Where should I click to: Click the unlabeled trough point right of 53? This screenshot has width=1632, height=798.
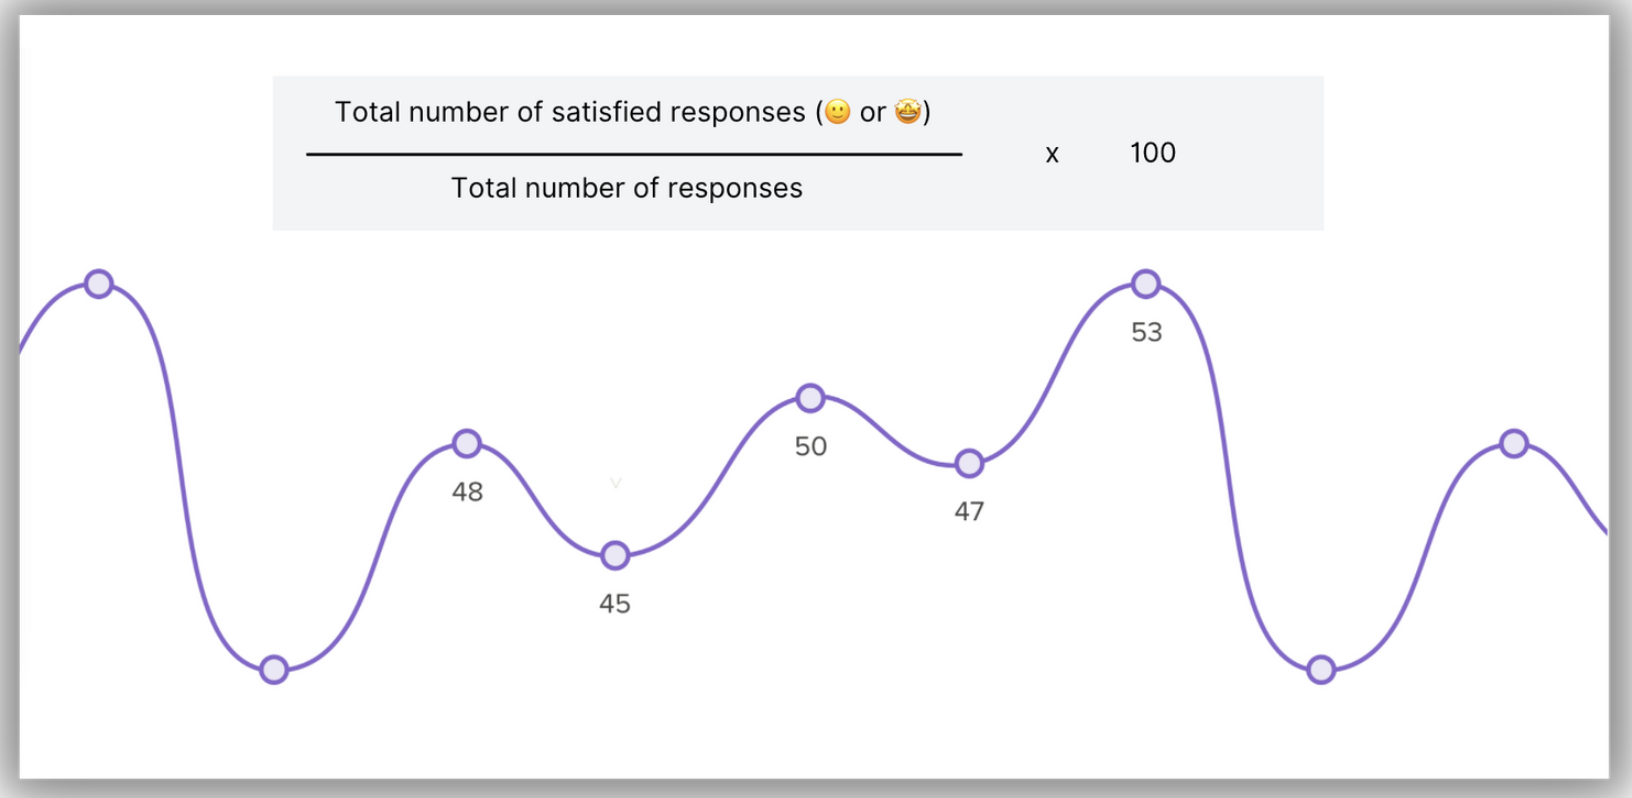point(1321,670)
